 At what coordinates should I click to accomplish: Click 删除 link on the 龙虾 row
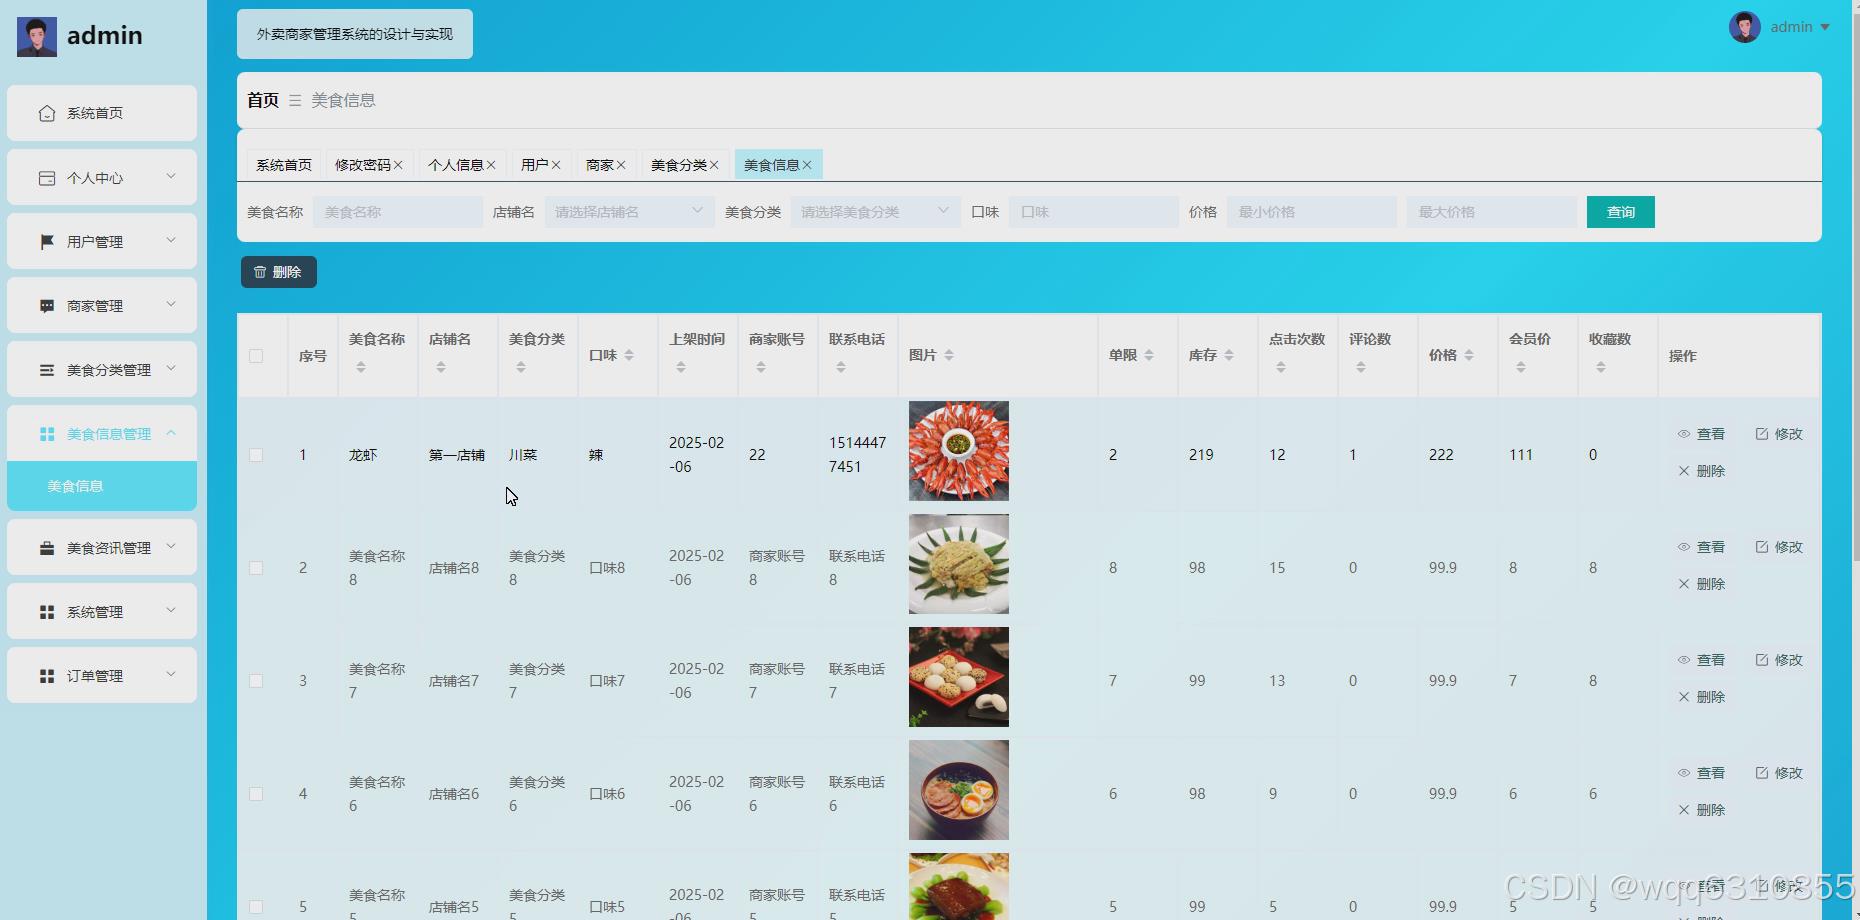[1709, 470]
